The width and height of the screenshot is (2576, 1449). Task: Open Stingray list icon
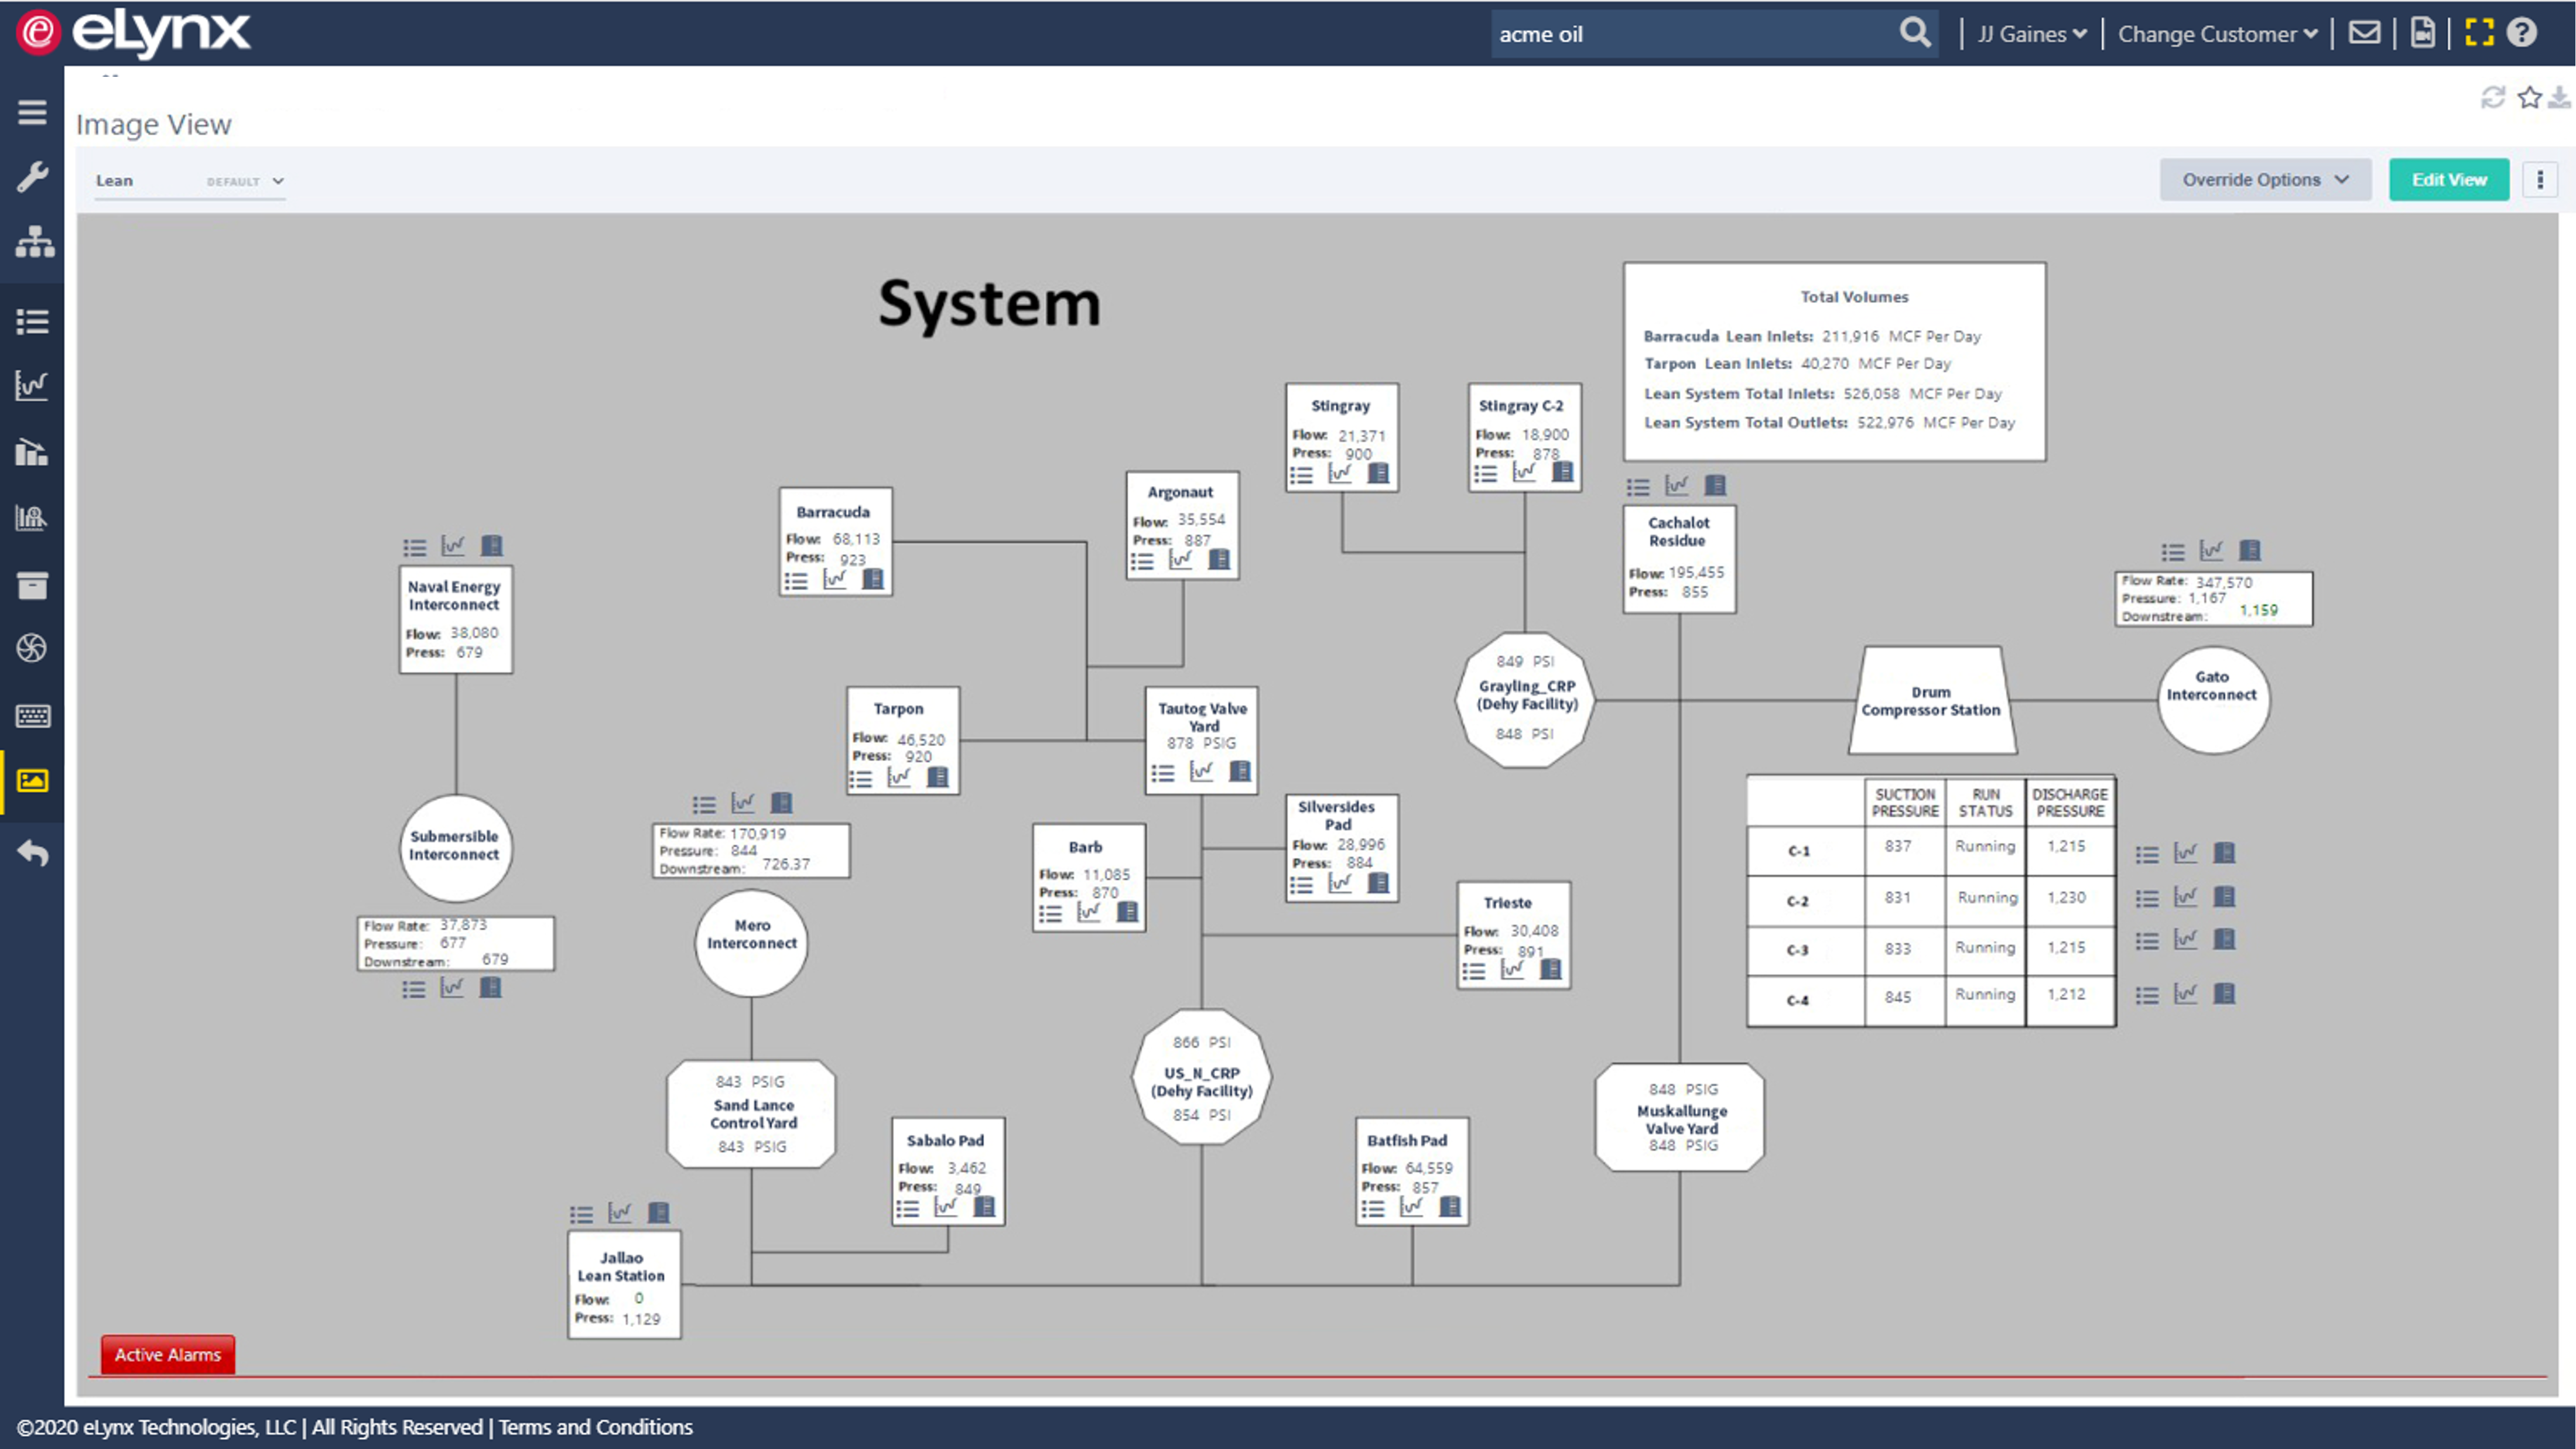coord(1301,475)
